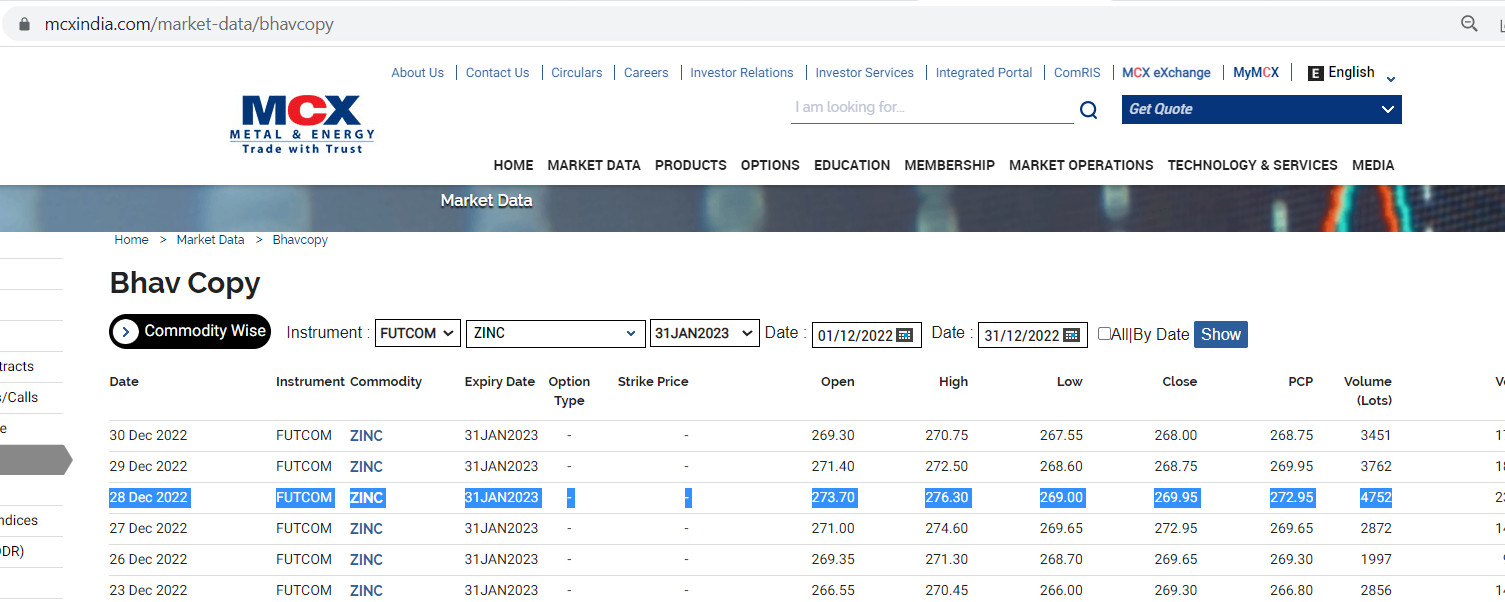Click the ZINC link in 29 Dec 2022 row
The image size is (1505, 602).
(366, 467)
